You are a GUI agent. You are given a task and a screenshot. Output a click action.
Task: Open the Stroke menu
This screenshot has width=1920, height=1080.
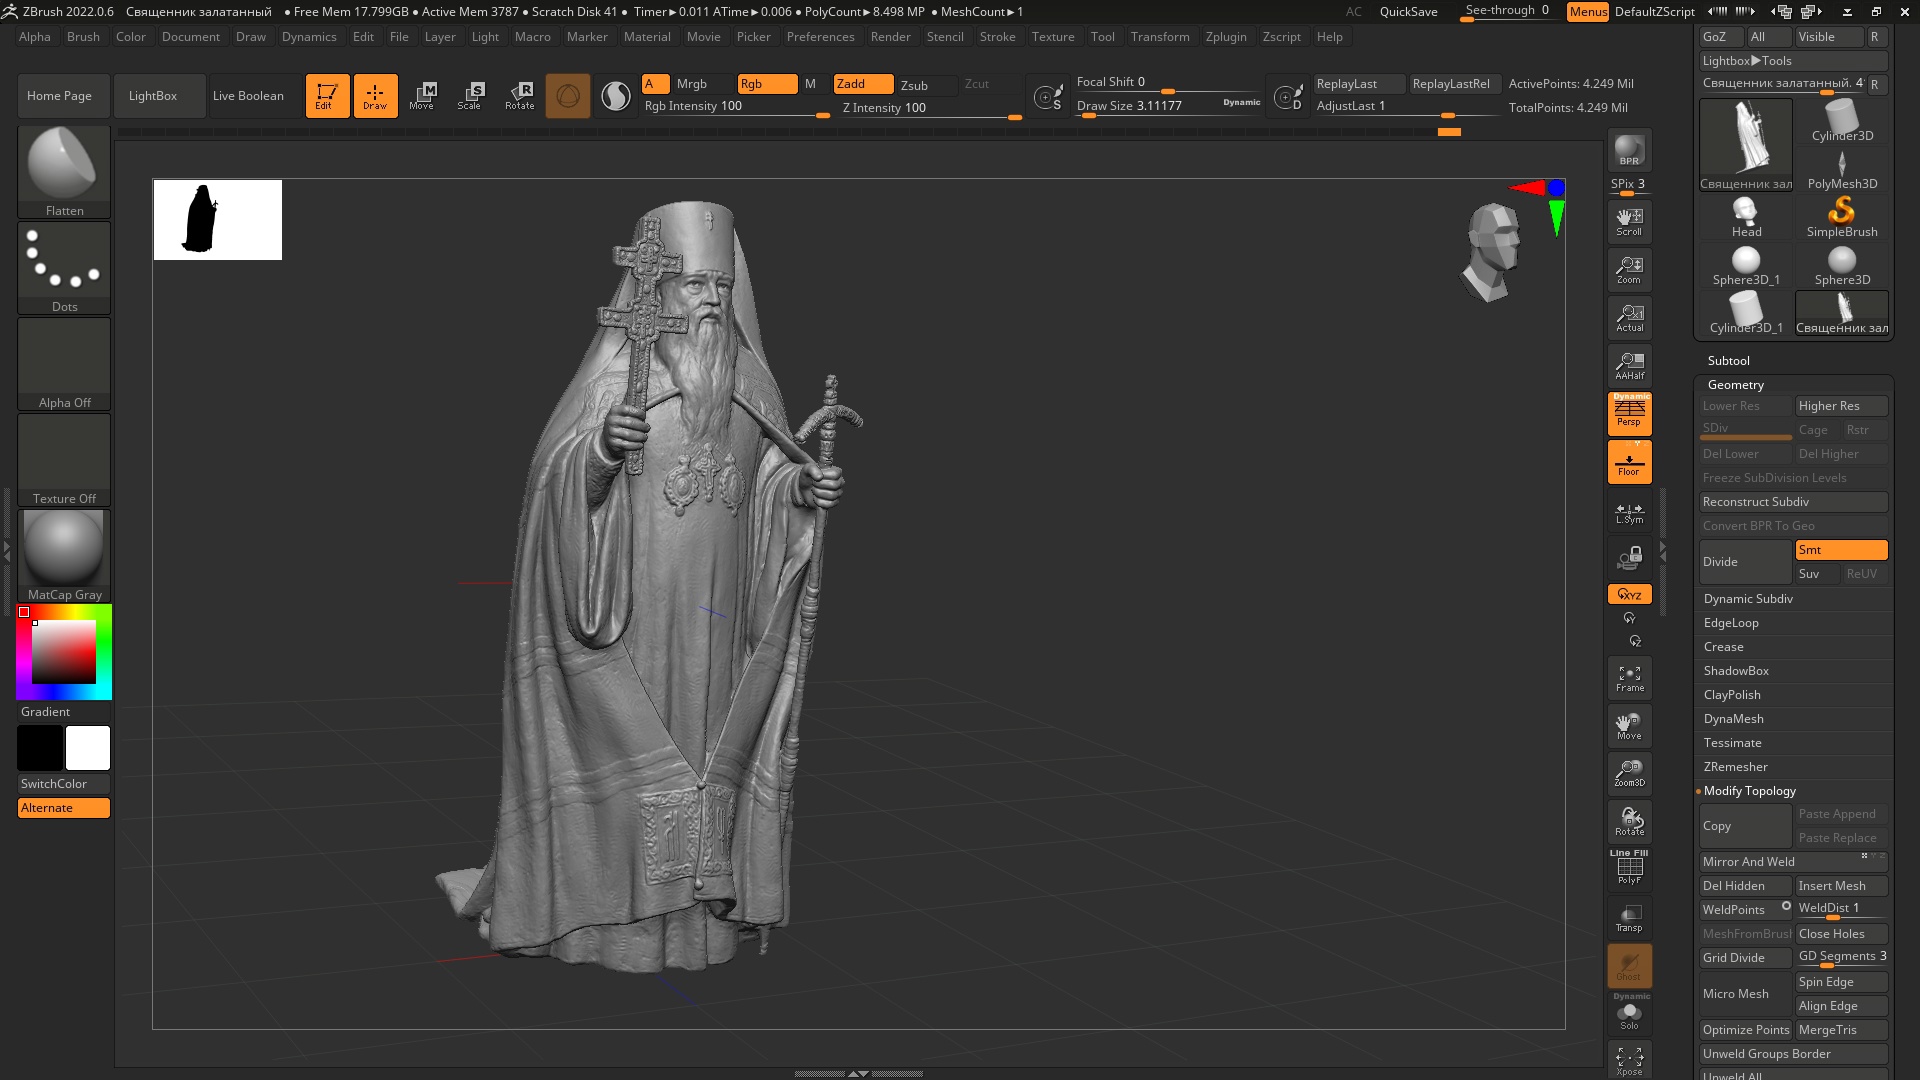pyautogui.click(x=997, y=37)
